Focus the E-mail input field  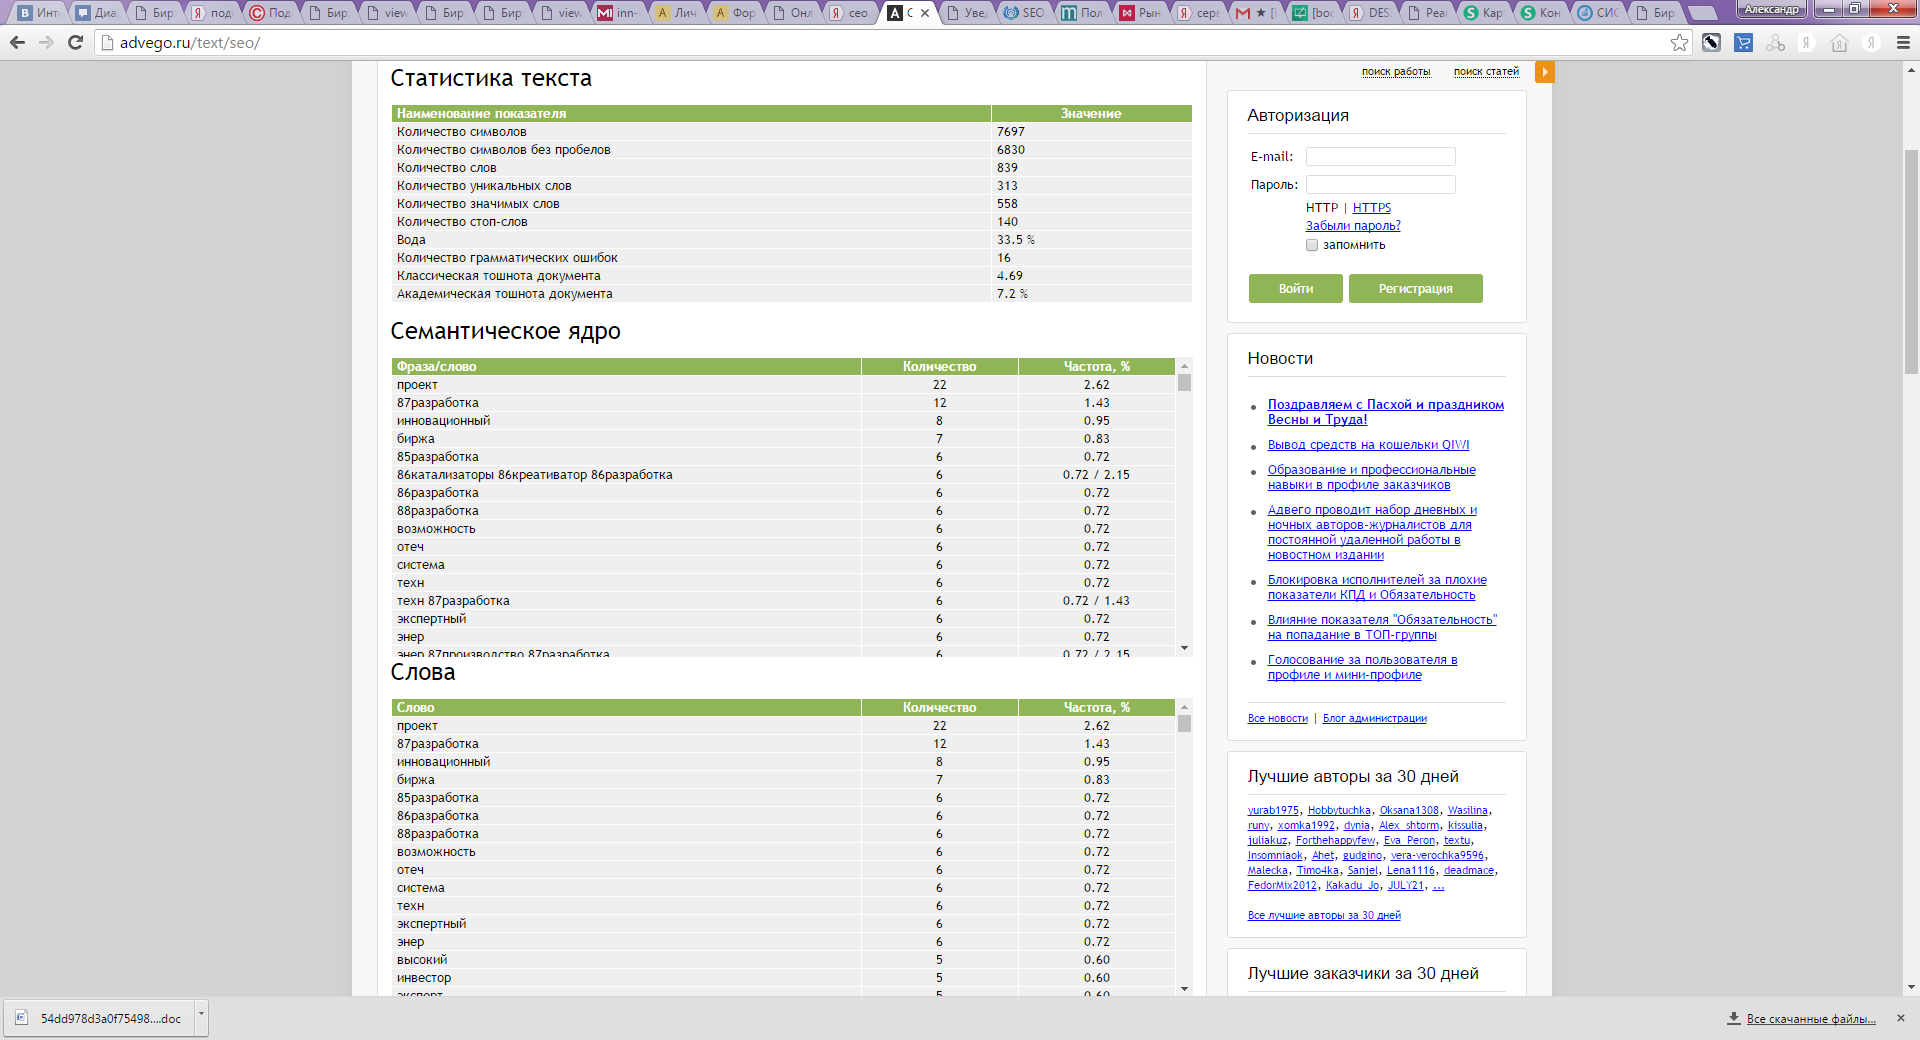[1380, 157]
